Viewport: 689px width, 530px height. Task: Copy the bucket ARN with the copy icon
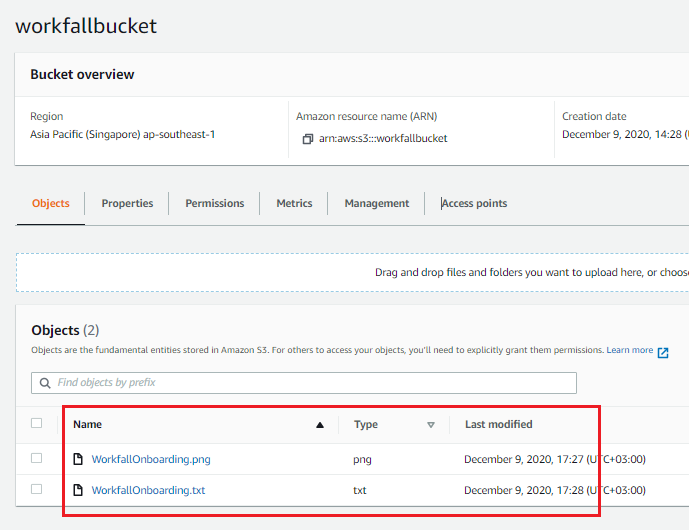pyautogui.click(x=308, y=139)
